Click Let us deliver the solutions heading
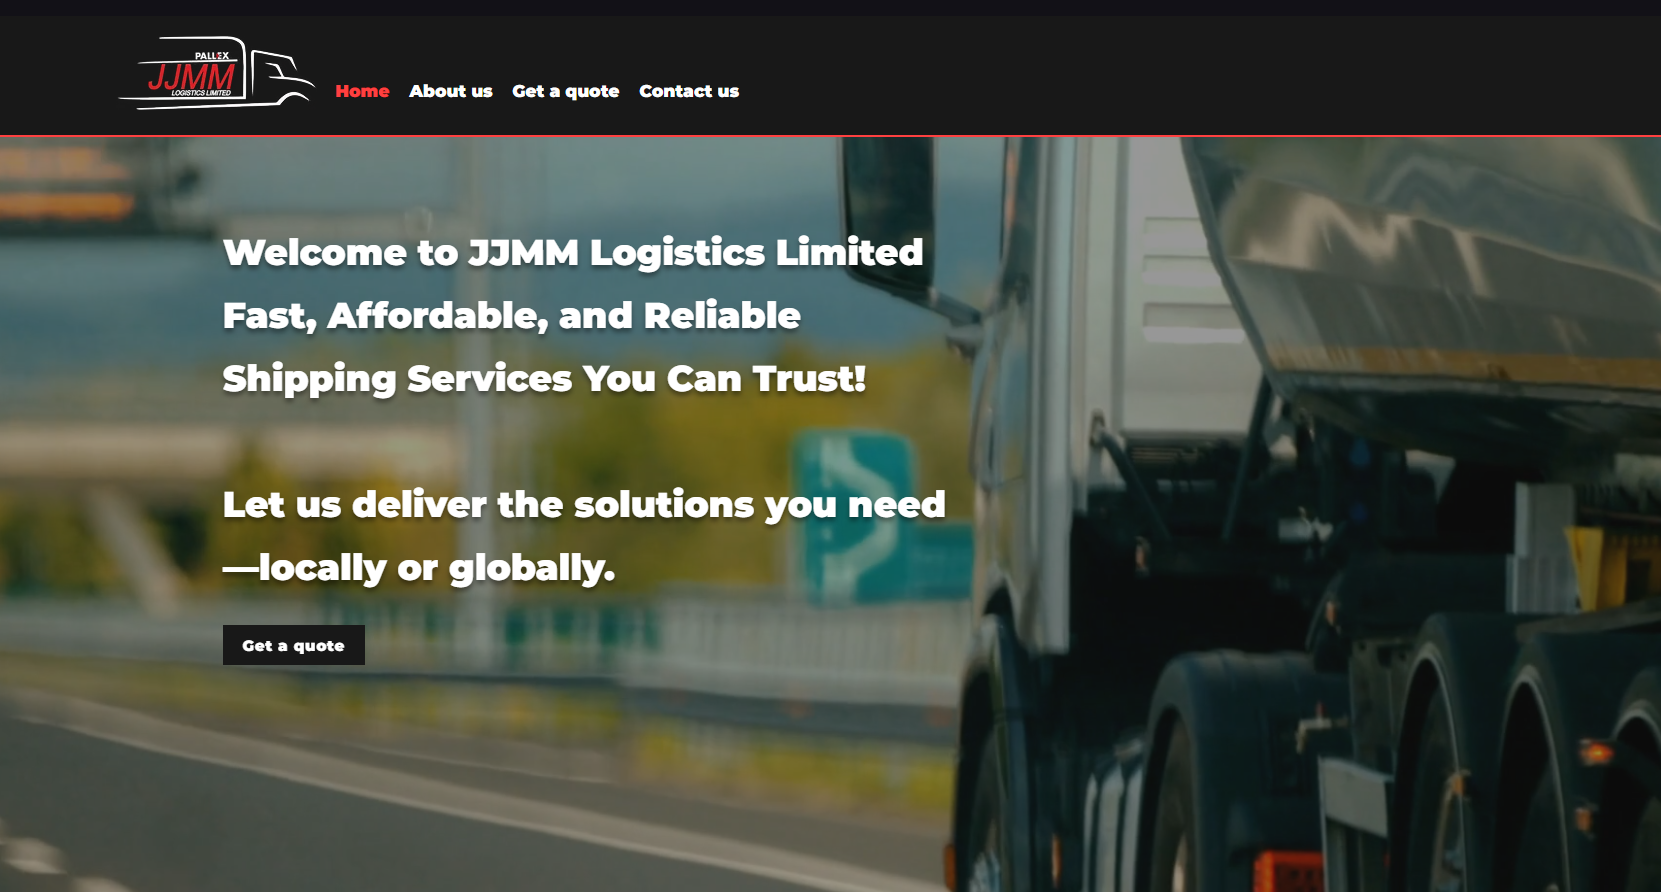This screenshot has height=892, width=1661. point(584,505)
